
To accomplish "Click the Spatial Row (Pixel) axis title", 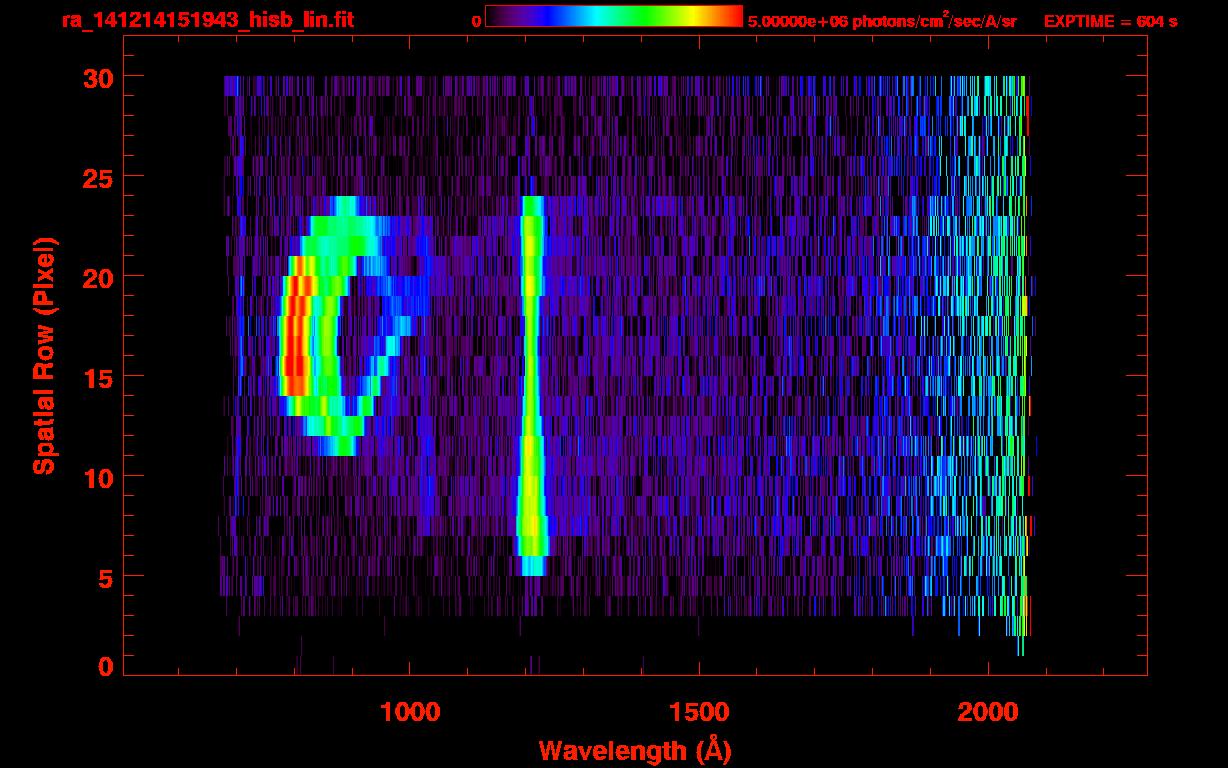I will 44,355.
